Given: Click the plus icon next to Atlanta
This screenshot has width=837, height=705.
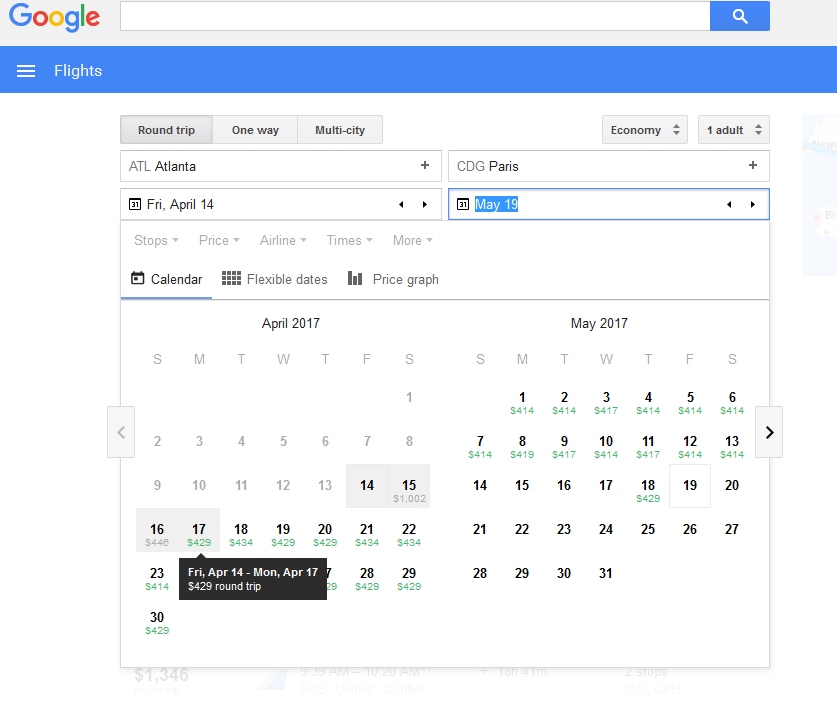Looking at the screenshot, I should 424,166.
